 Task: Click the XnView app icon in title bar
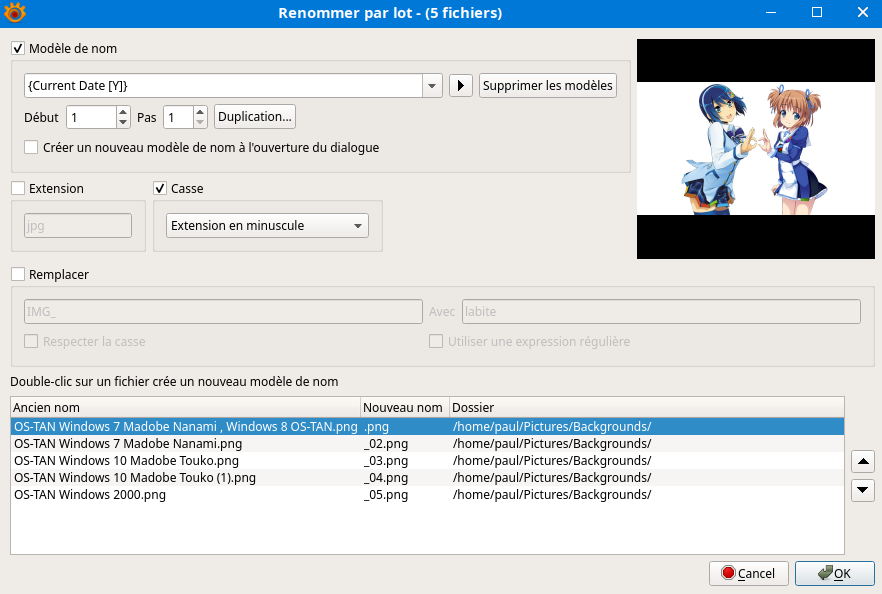[15, 12]
